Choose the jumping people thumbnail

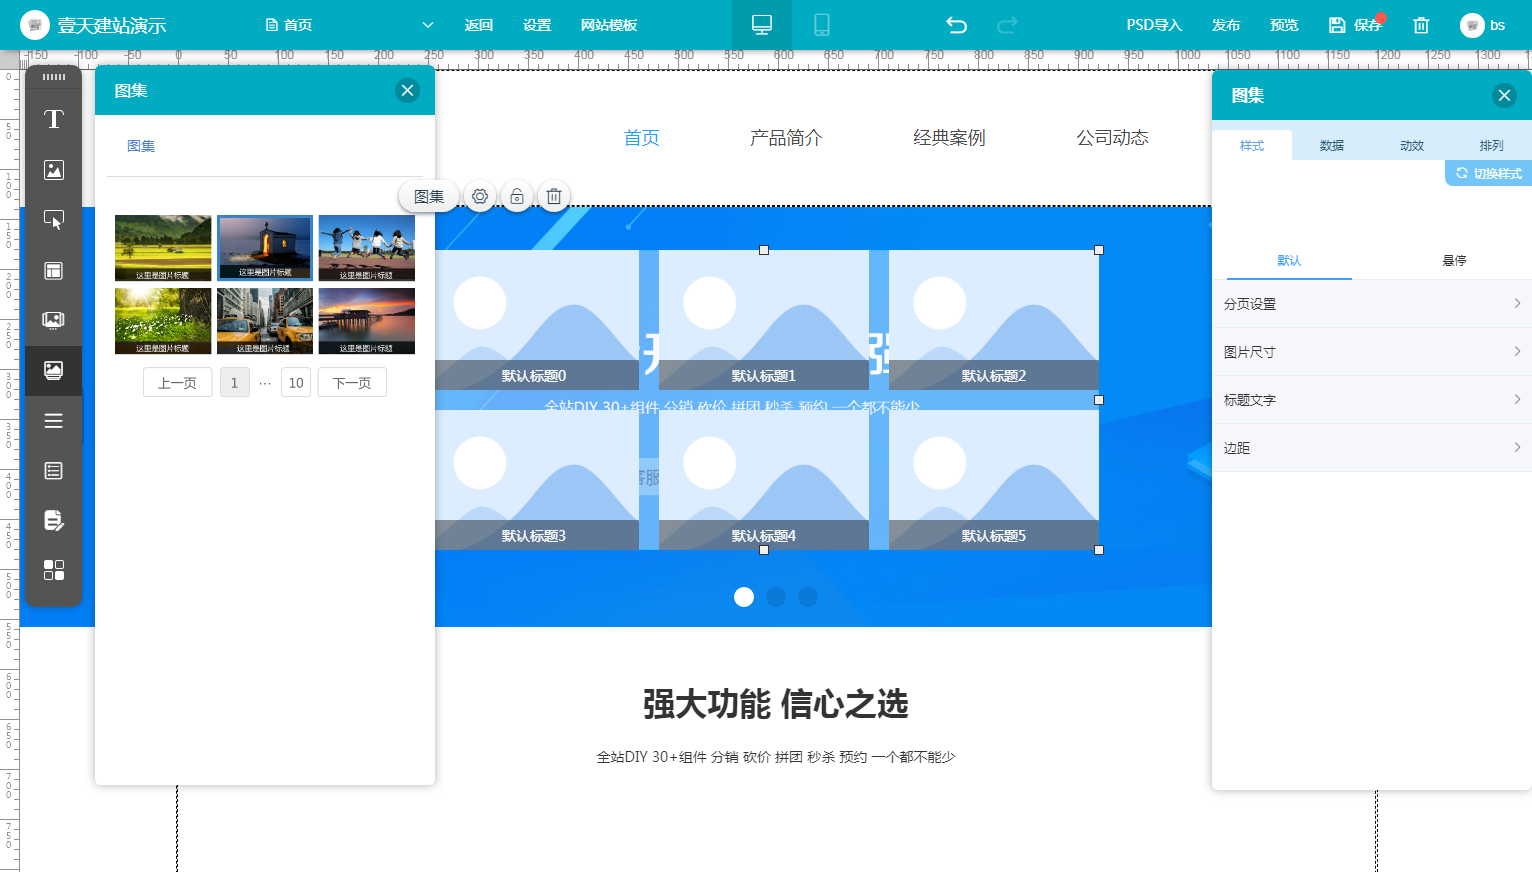pyautogui.click(x=367, y=248)
